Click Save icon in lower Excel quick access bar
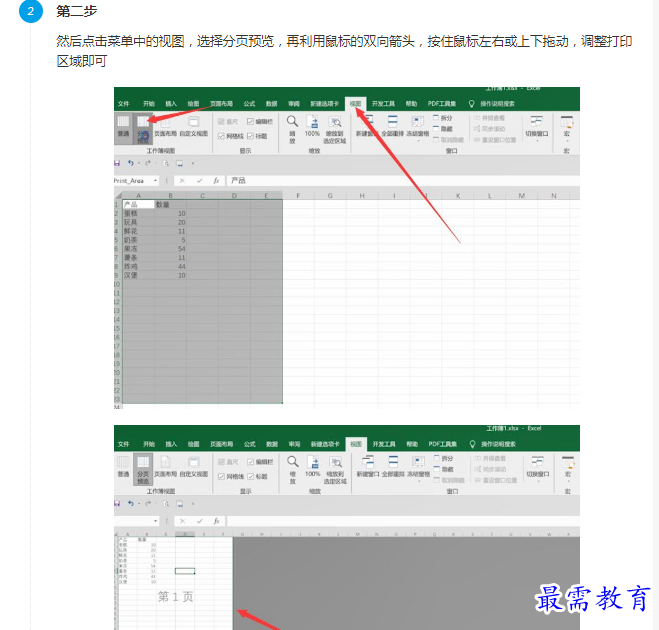 tap(117, 503)
